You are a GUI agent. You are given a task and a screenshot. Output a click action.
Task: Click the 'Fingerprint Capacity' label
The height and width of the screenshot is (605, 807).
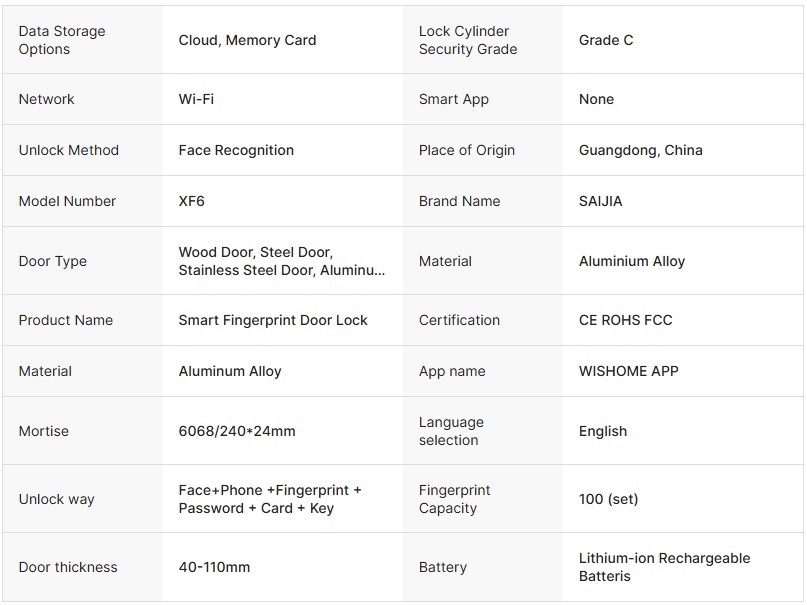coord(454,499)
